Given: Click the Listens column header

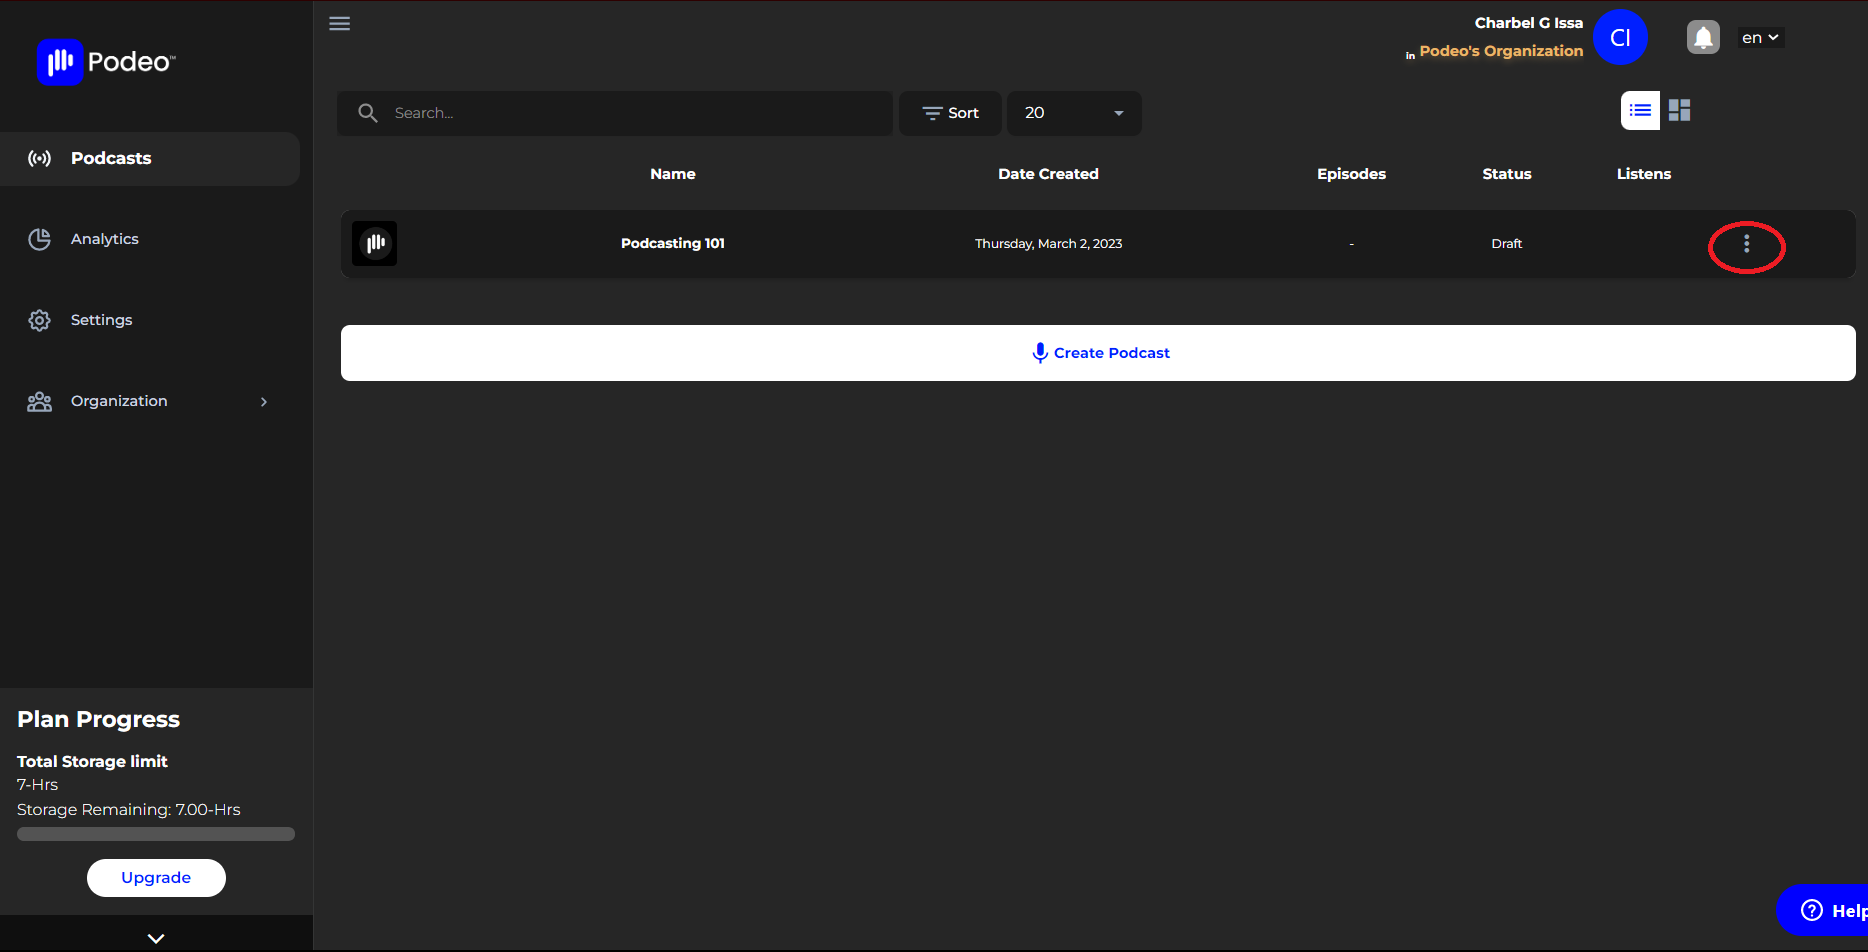Looking at the screenshot, I should click(x=1644, y=174).
